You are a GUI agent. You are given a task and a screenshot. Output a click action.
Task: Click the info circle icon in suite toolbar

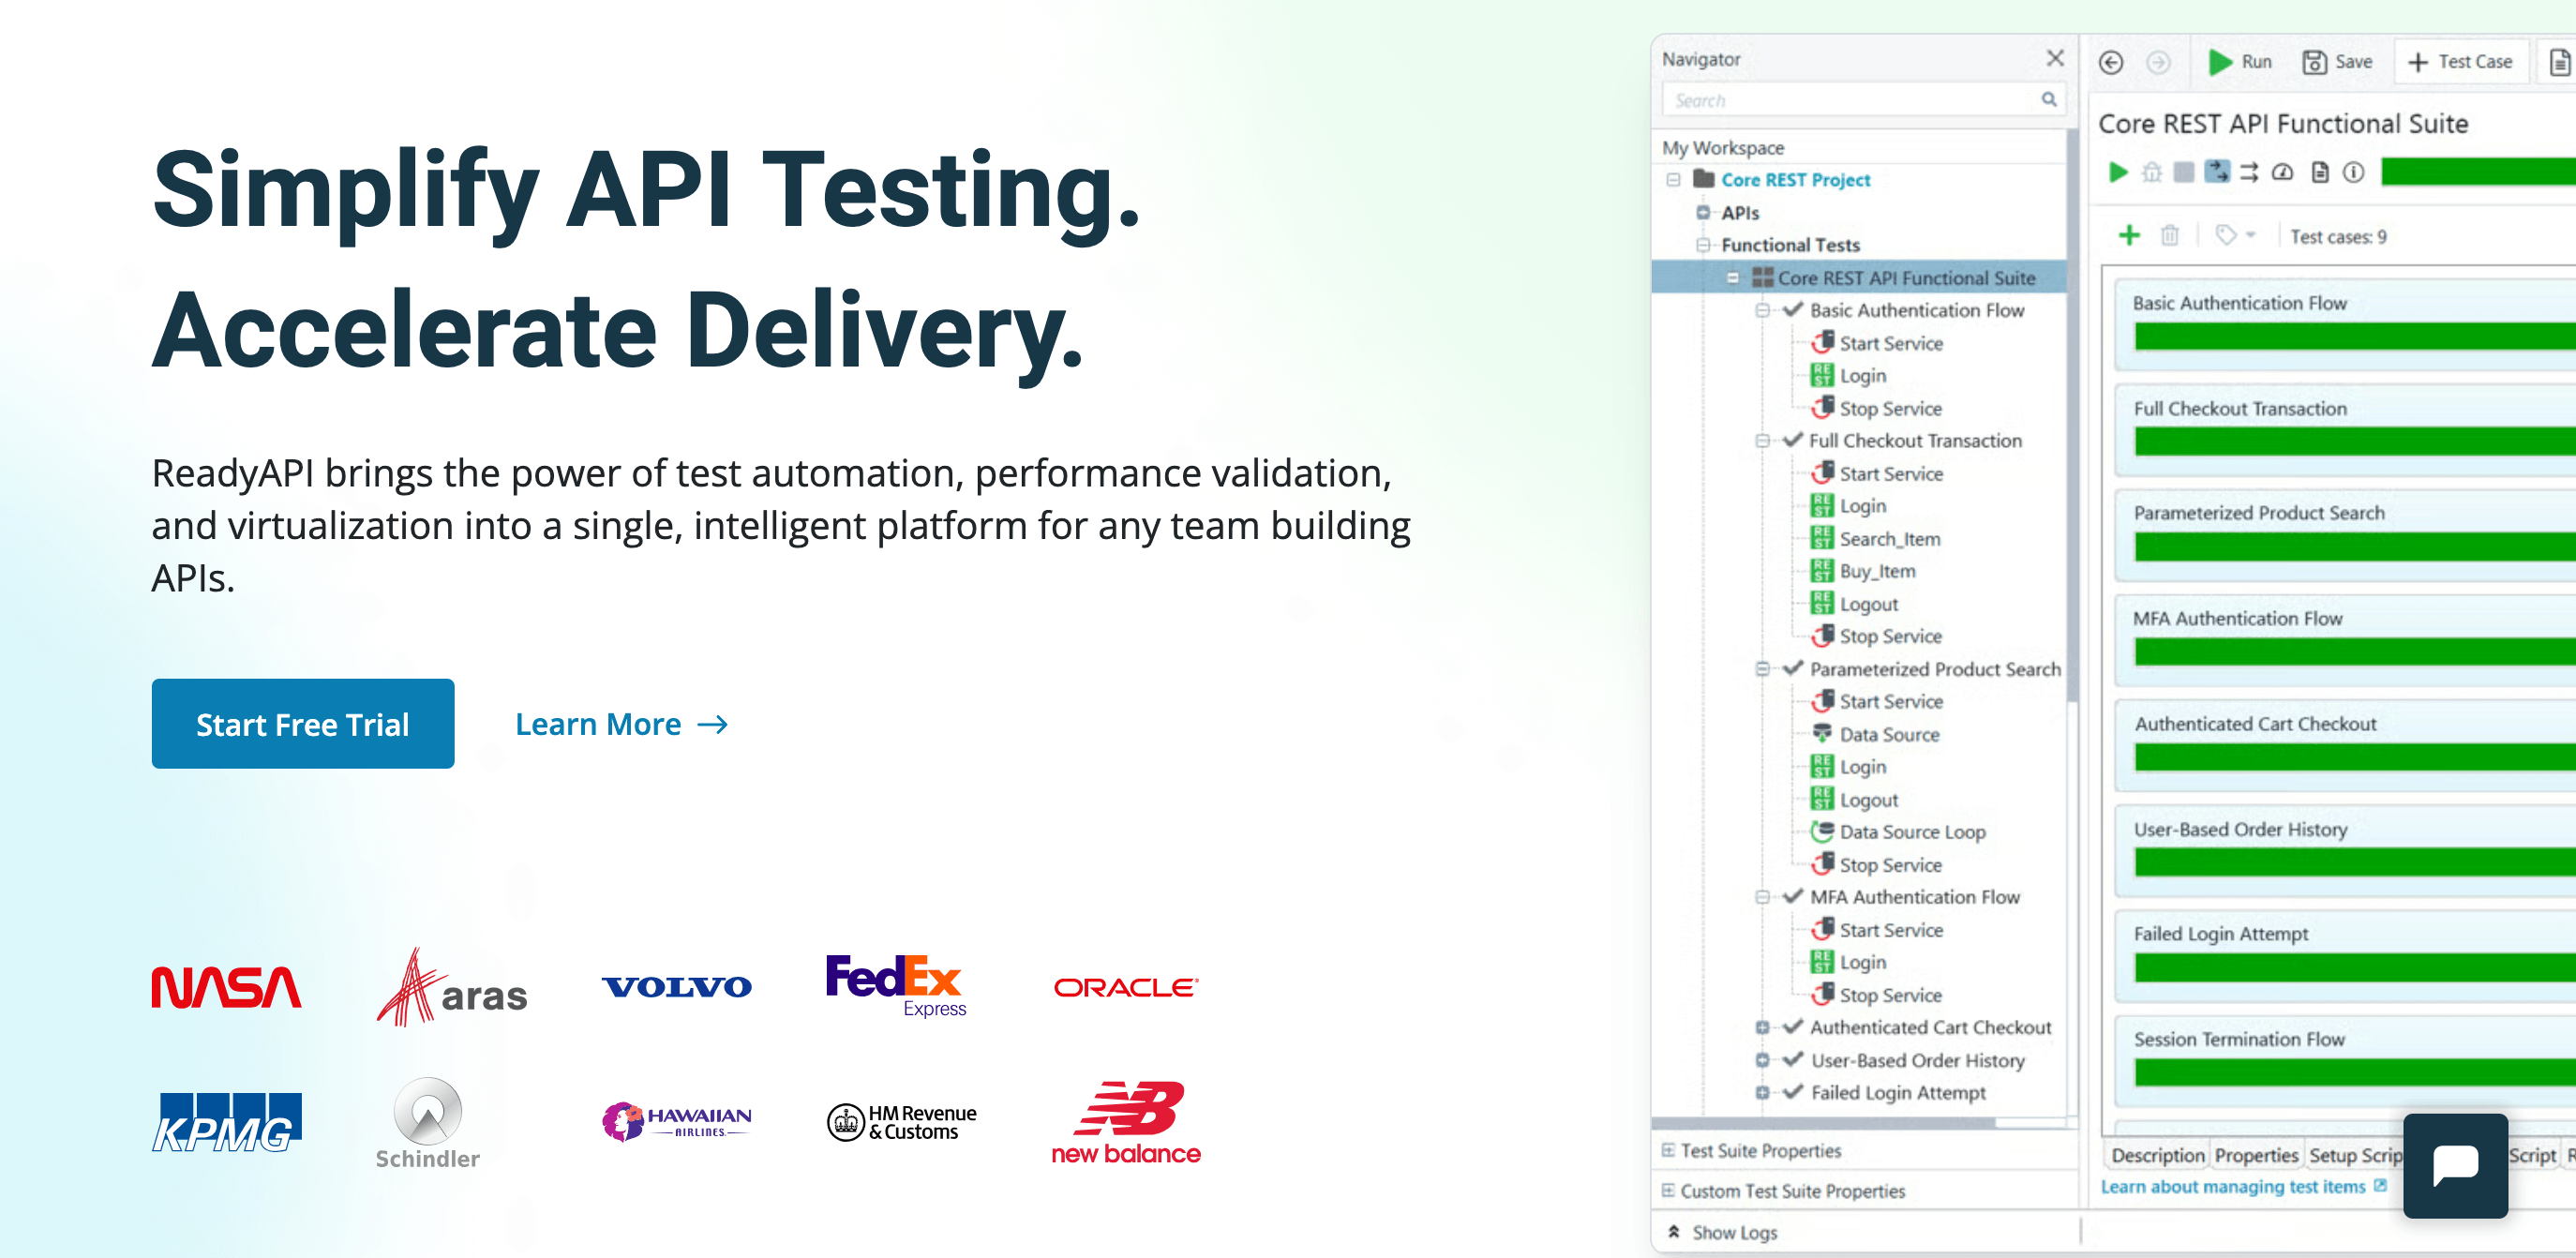coord(2353,173)
